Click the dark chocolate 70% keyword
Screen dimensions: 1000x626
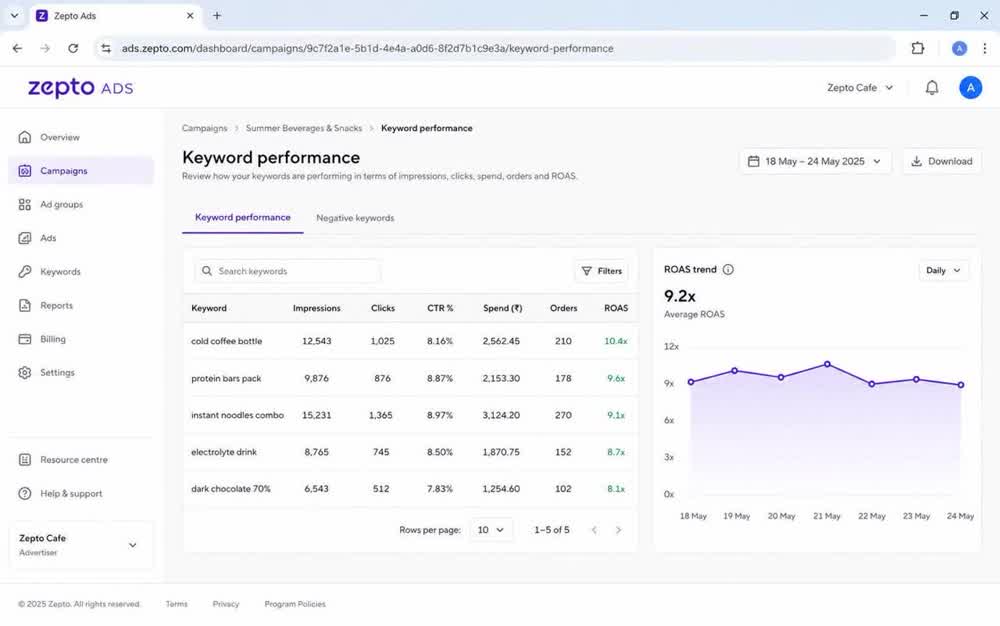[x=231, y=489]
